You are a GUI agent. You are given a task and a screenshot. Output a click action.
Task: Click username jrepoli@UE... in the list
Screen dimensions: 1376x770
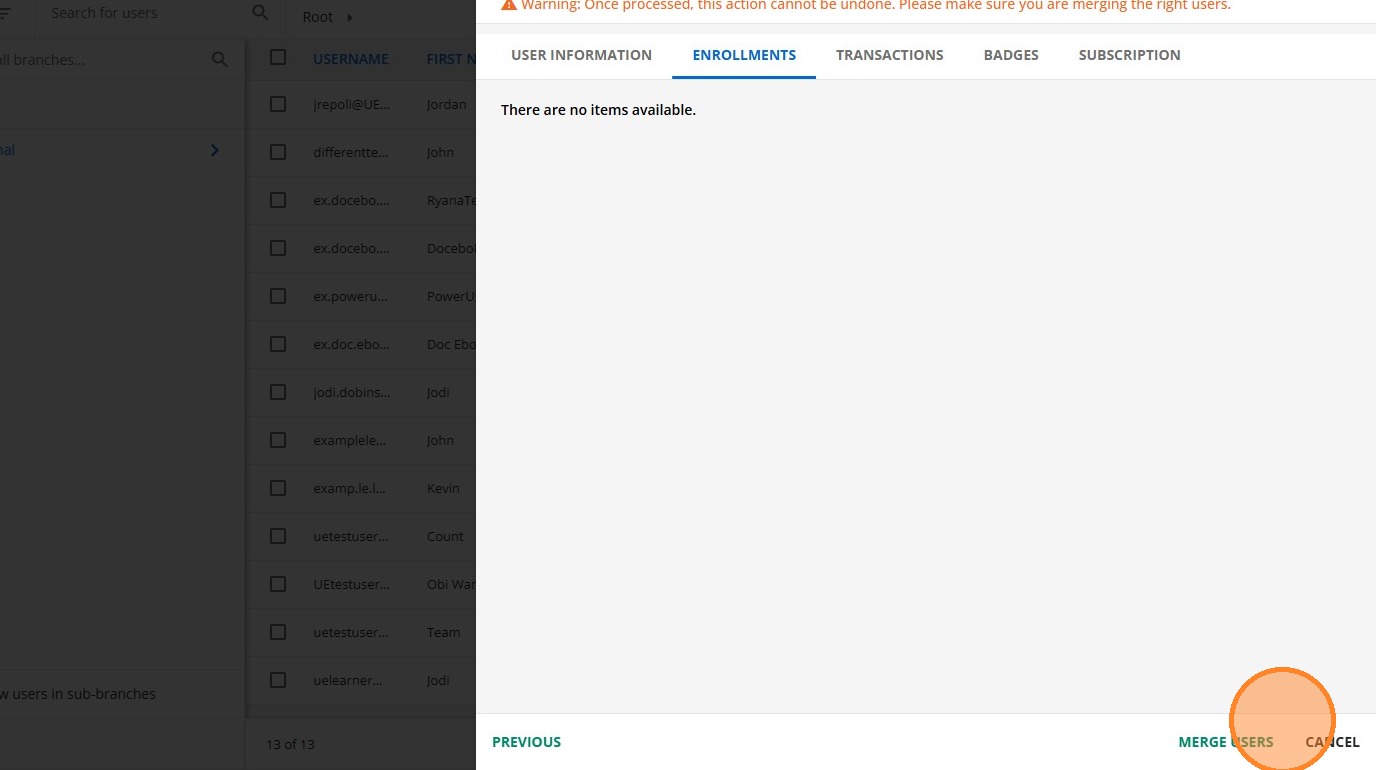(351, 104)
